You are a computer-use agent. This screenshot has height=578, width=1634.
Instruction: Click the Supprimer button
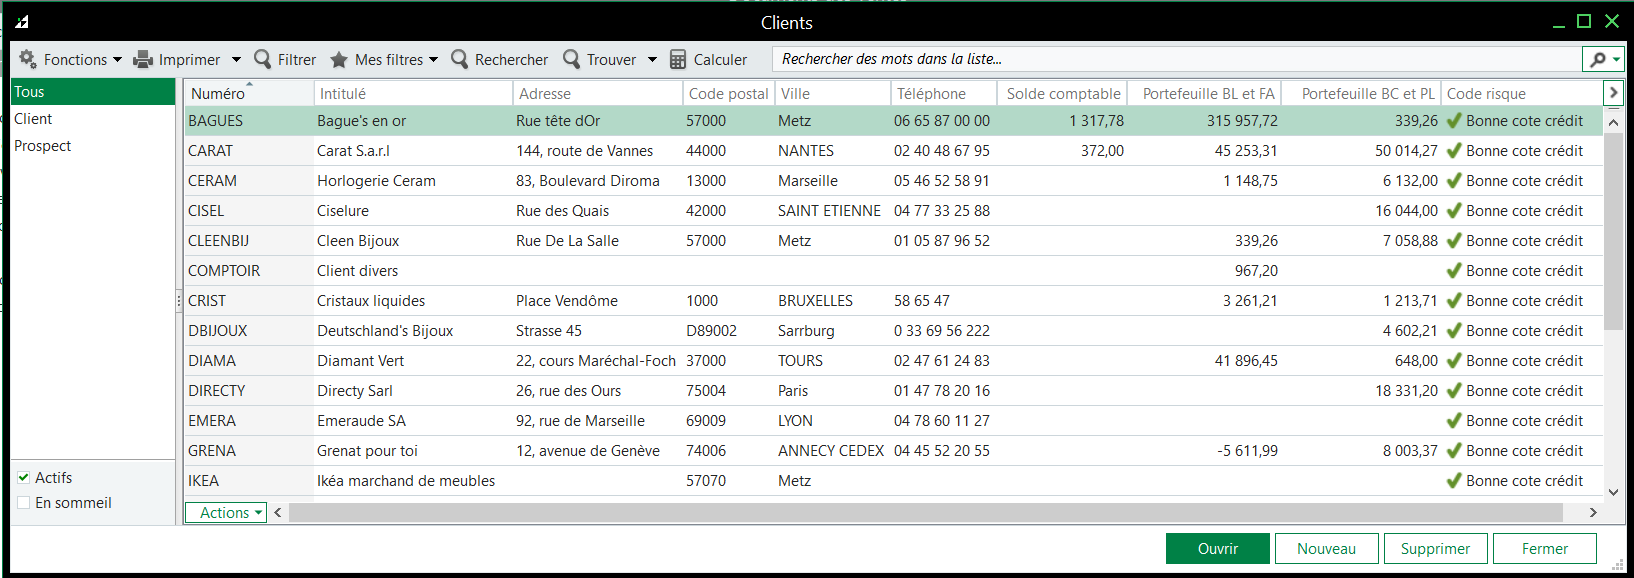(1436, 549)
